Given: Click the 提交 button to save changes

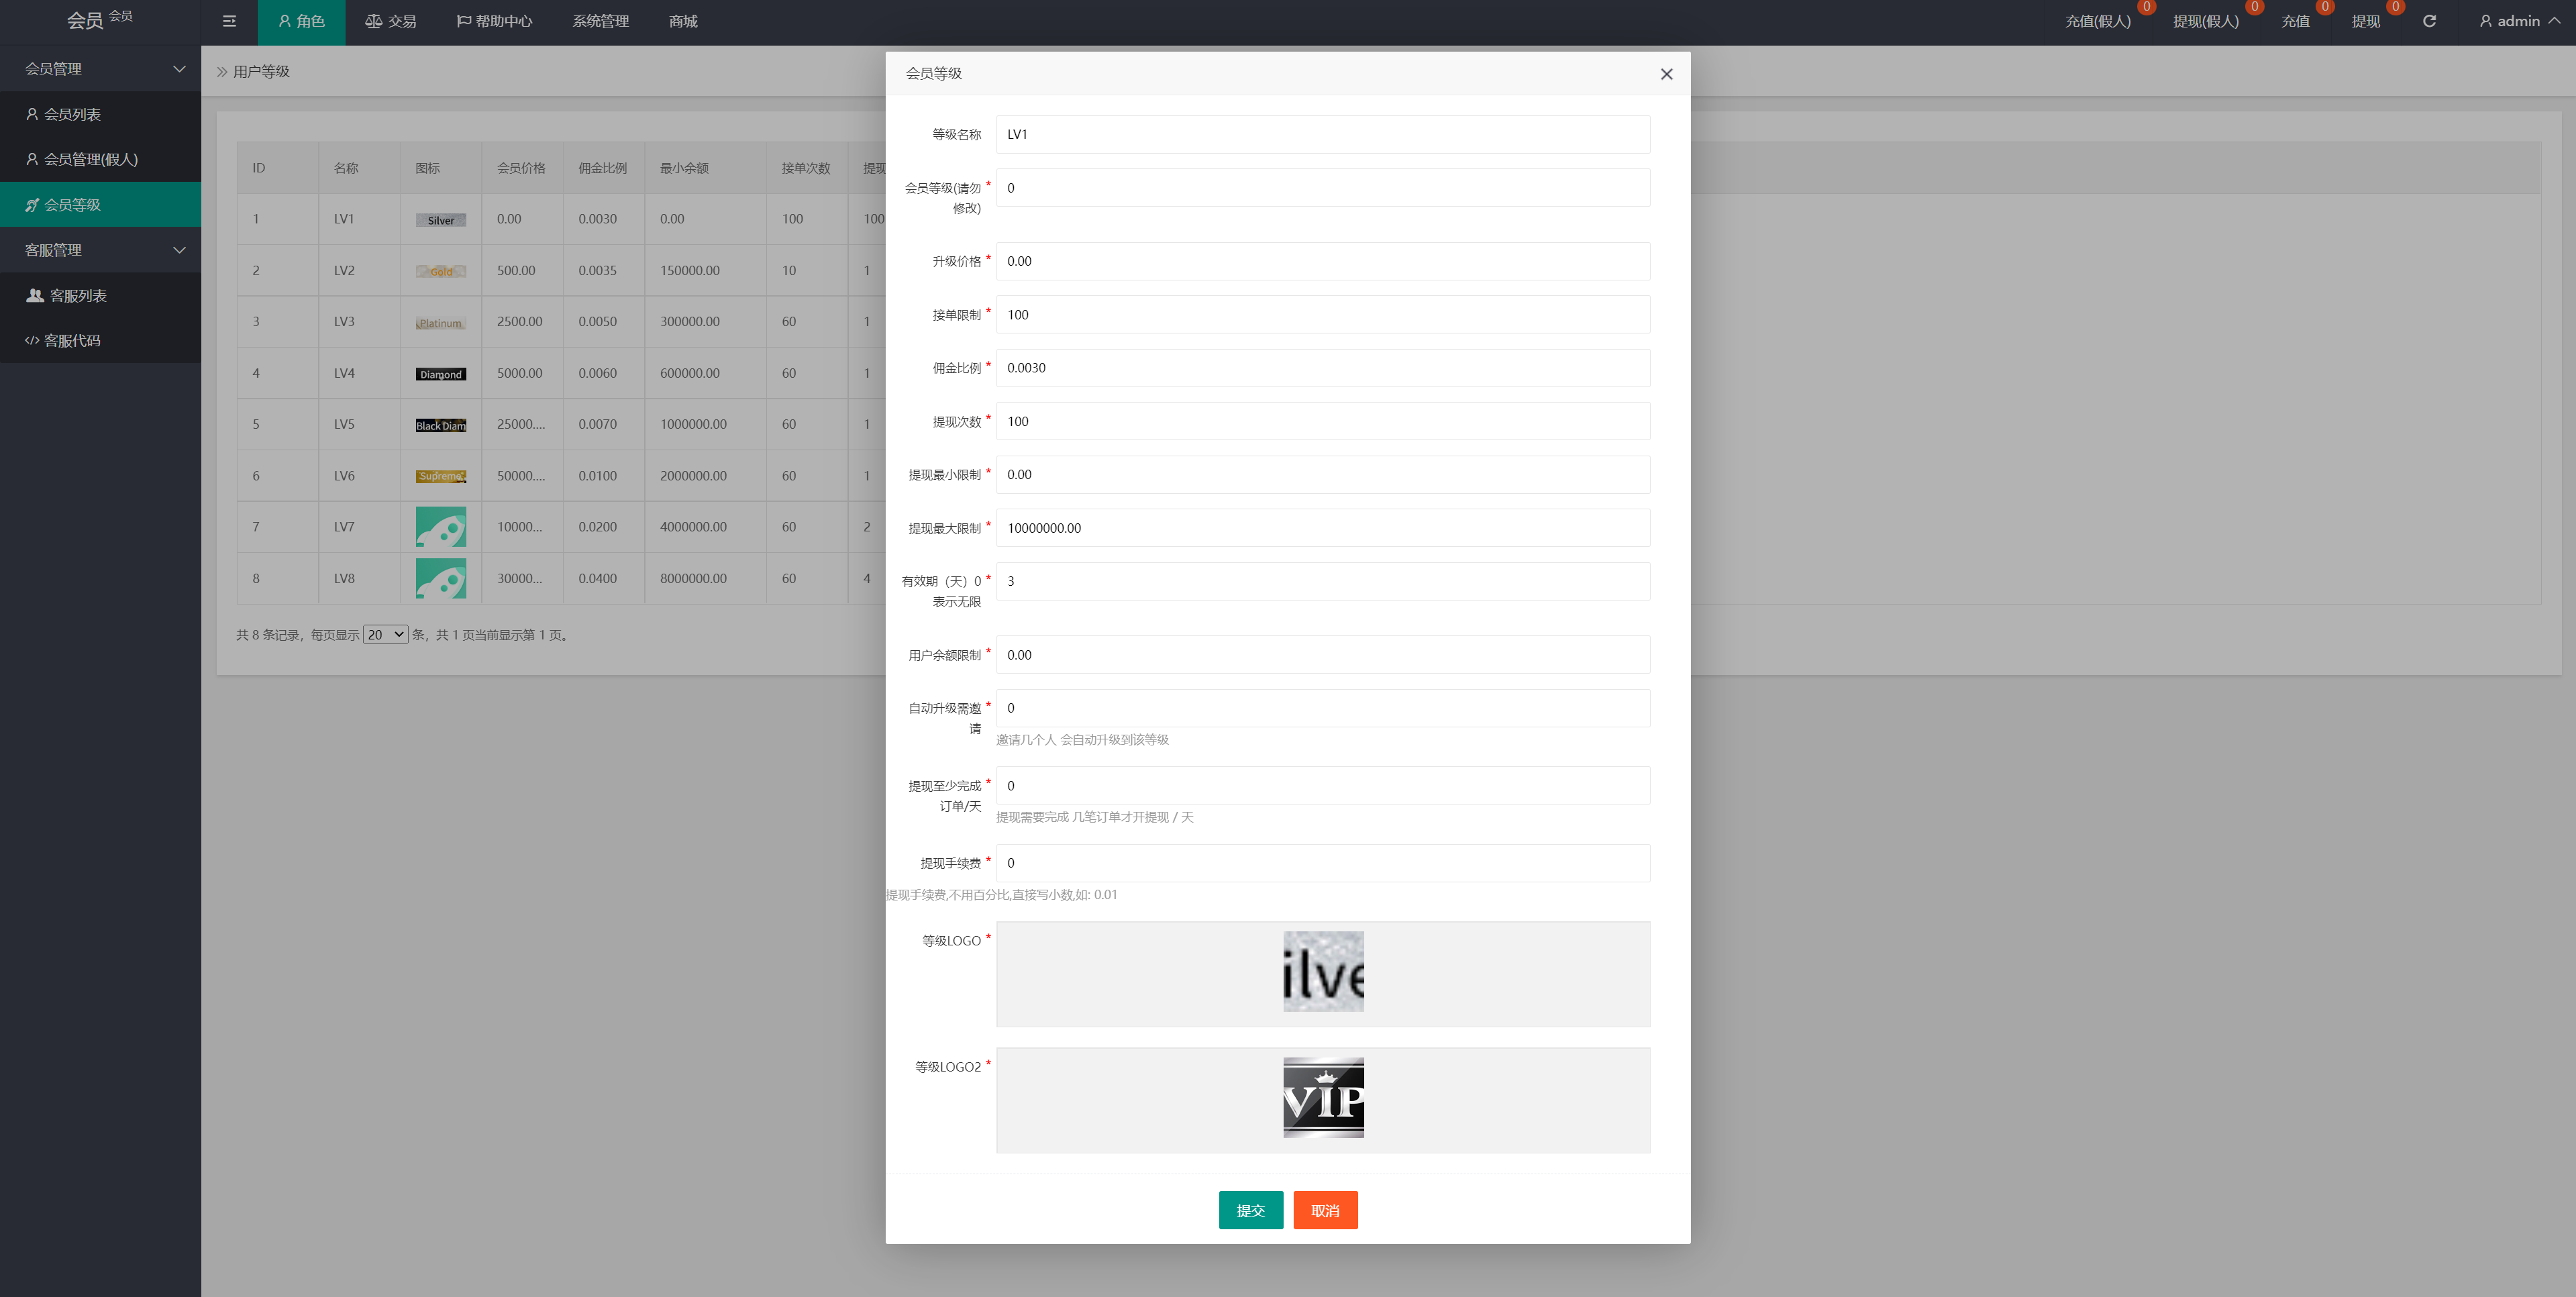Looking at the screenshot, I should (1251, 1209).
